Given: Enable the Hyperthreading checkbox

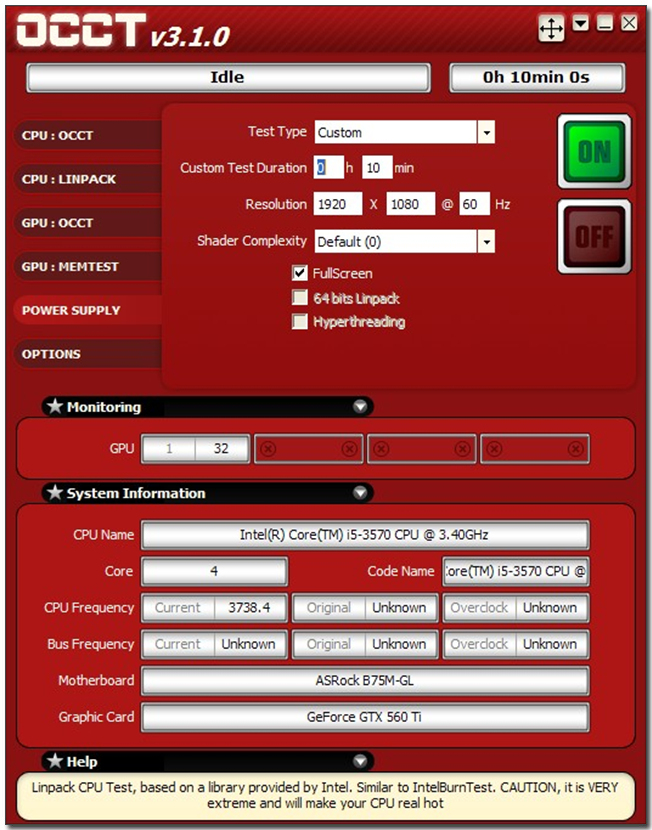Looking at the screenshot, I should click(300, 321).
